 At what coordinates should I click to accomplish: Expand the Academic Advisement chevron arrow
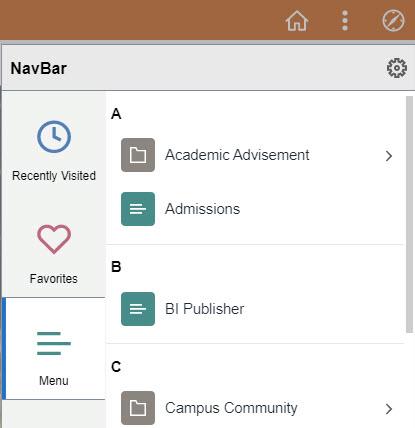tap(389, 156)
